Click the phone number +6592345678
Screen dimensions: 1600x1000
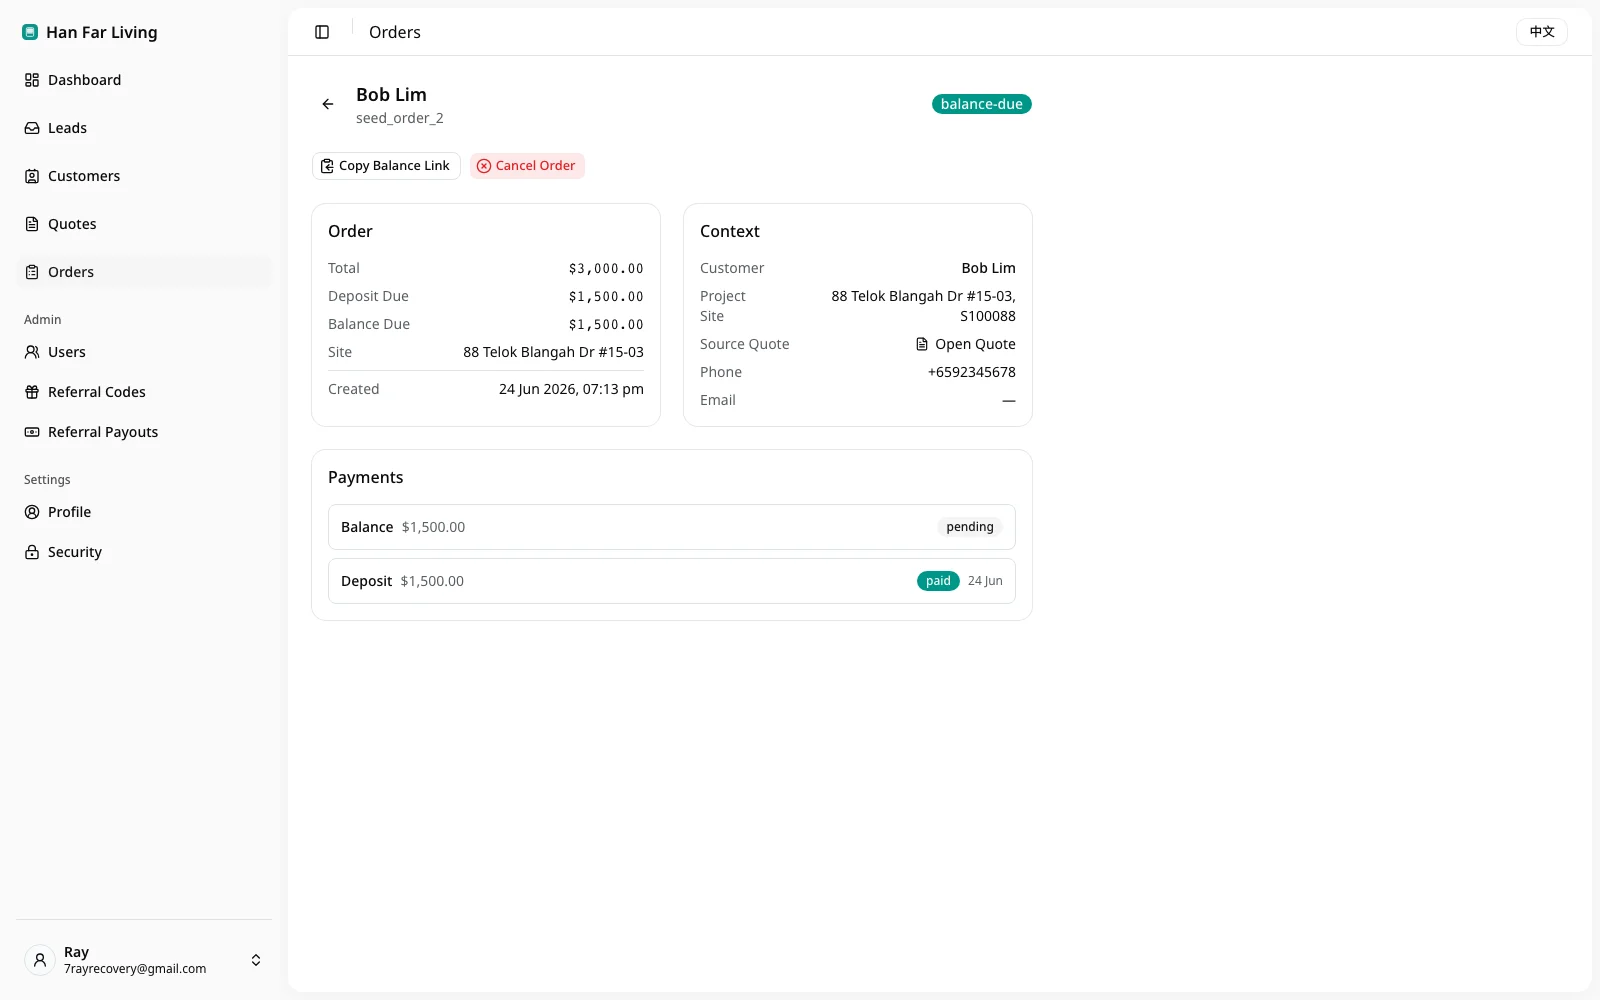[972, 372]
